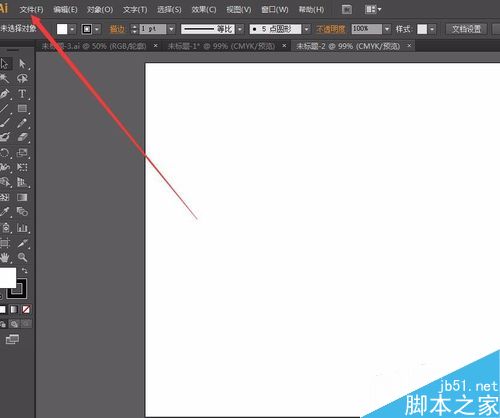Viewport: 500px width, 418px height.
Task: Open the 描边 stroke panel link
Action: coord(117,29)
